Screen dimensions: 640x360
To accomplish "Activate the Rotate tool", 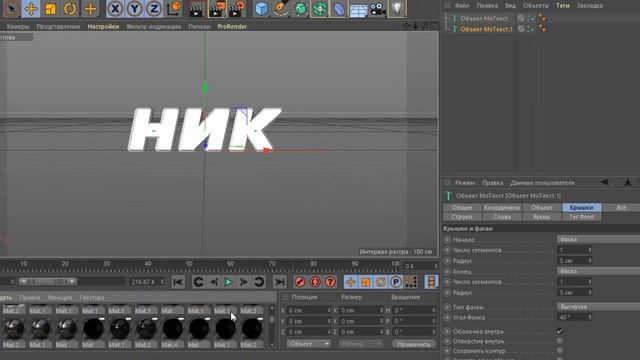I will click(x=70, y=8).
